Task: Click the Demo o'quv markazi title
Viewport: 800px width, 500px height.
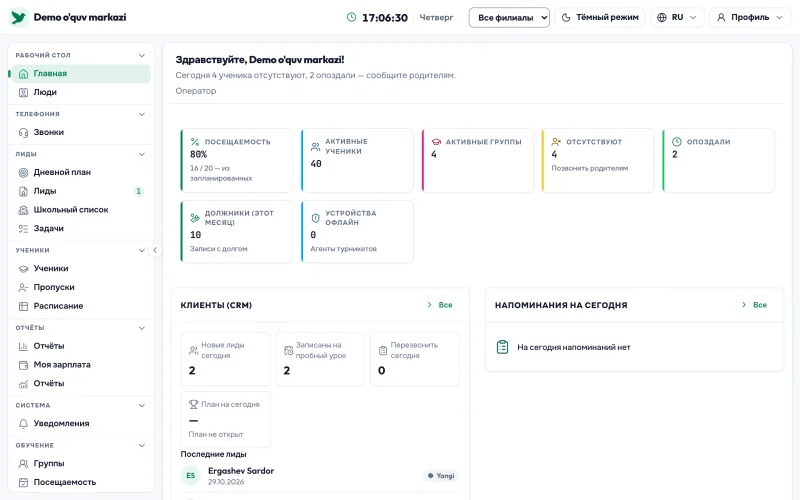Action: coord(80,17)
